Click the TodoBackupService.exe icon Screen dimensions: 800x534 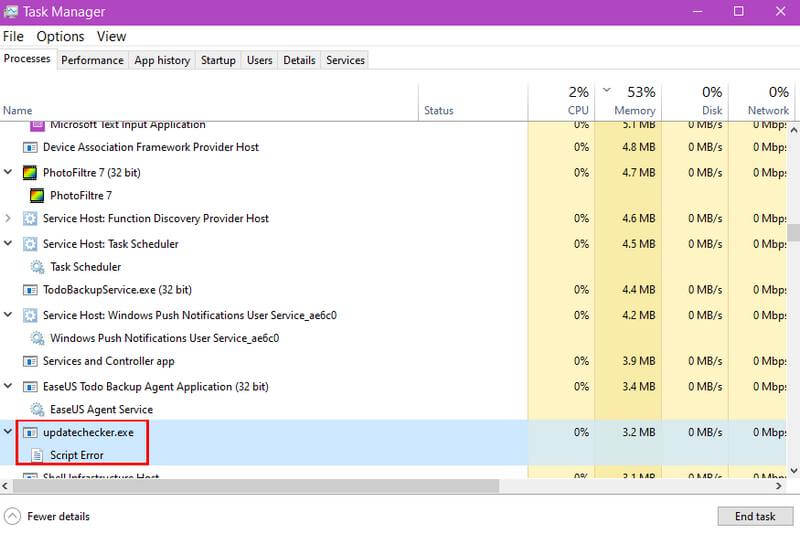click(30, 290)
